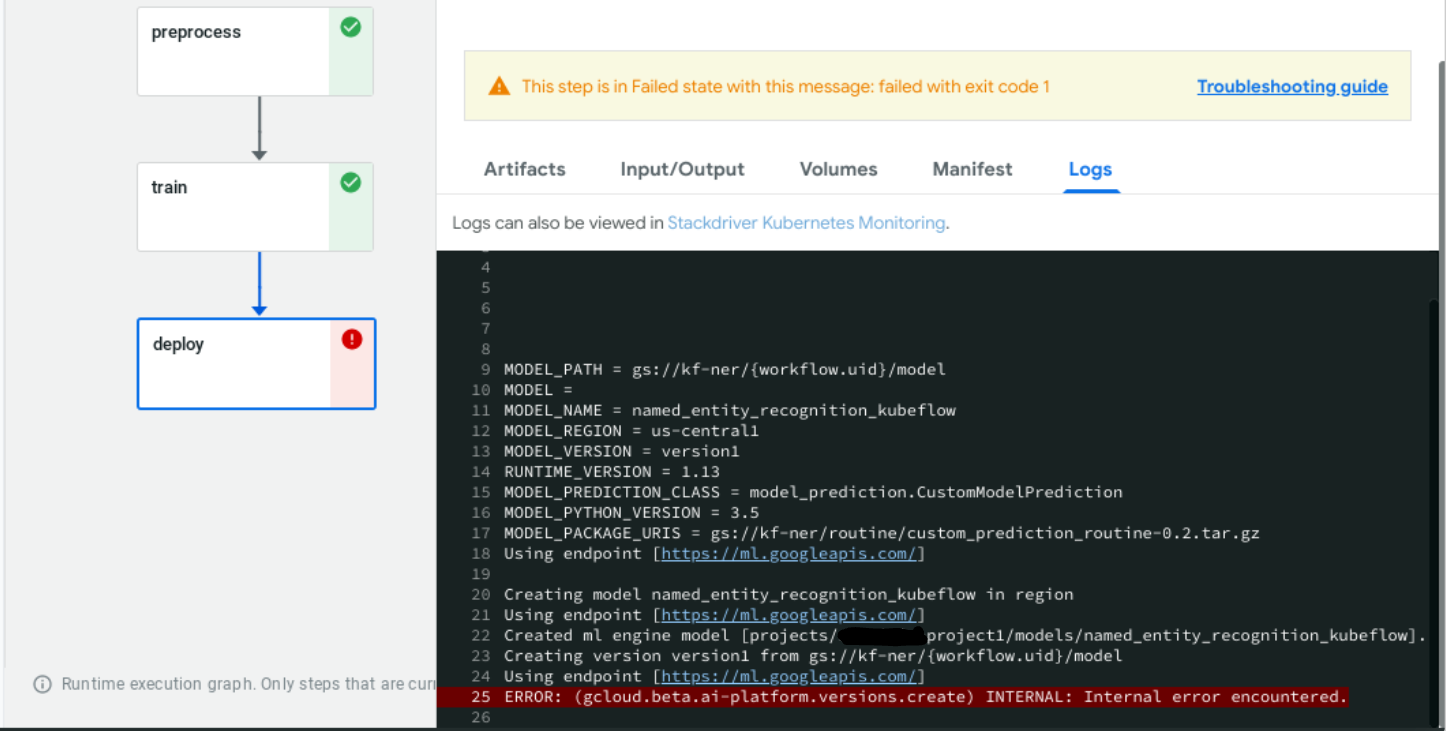Click the green success check on preprocess step
Screen dimensions: 1446x731
pos(350,27)
